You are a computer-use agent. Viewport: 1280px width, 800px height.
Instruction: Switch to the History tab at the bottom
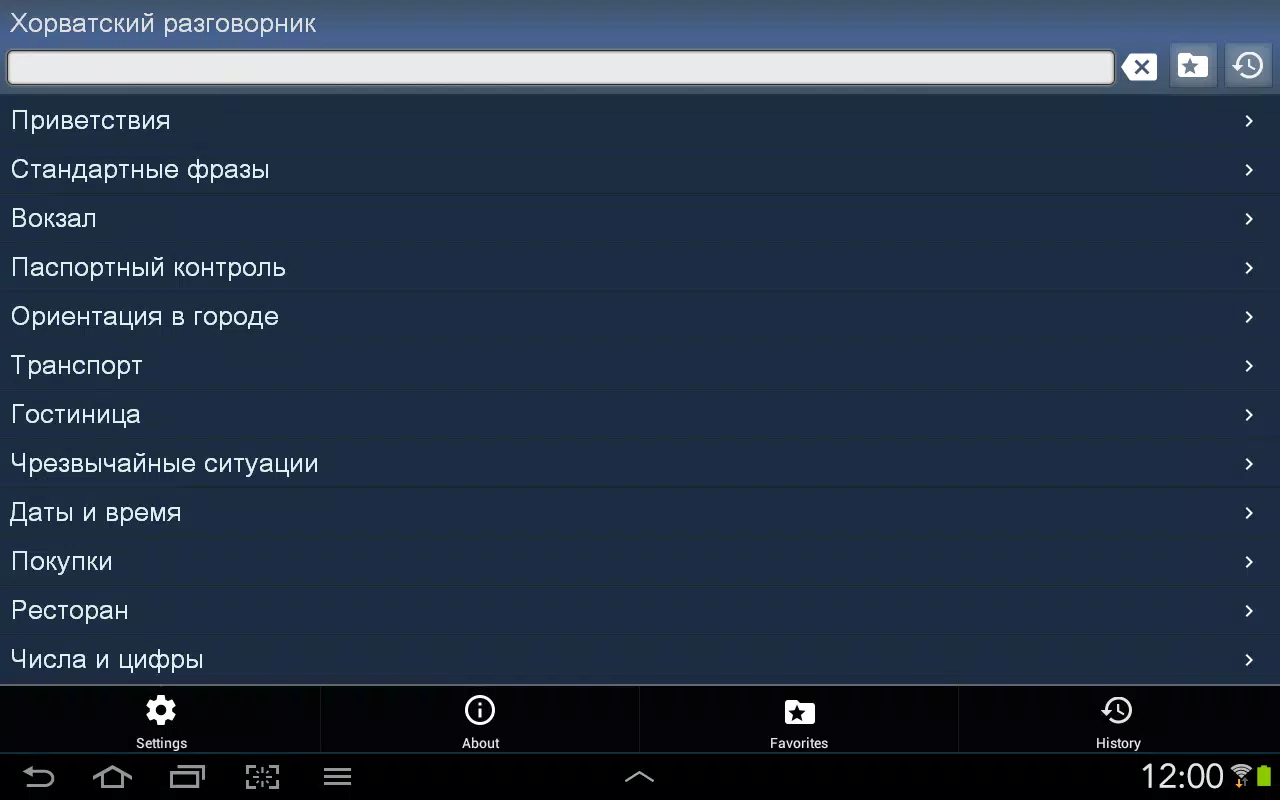1118,720
